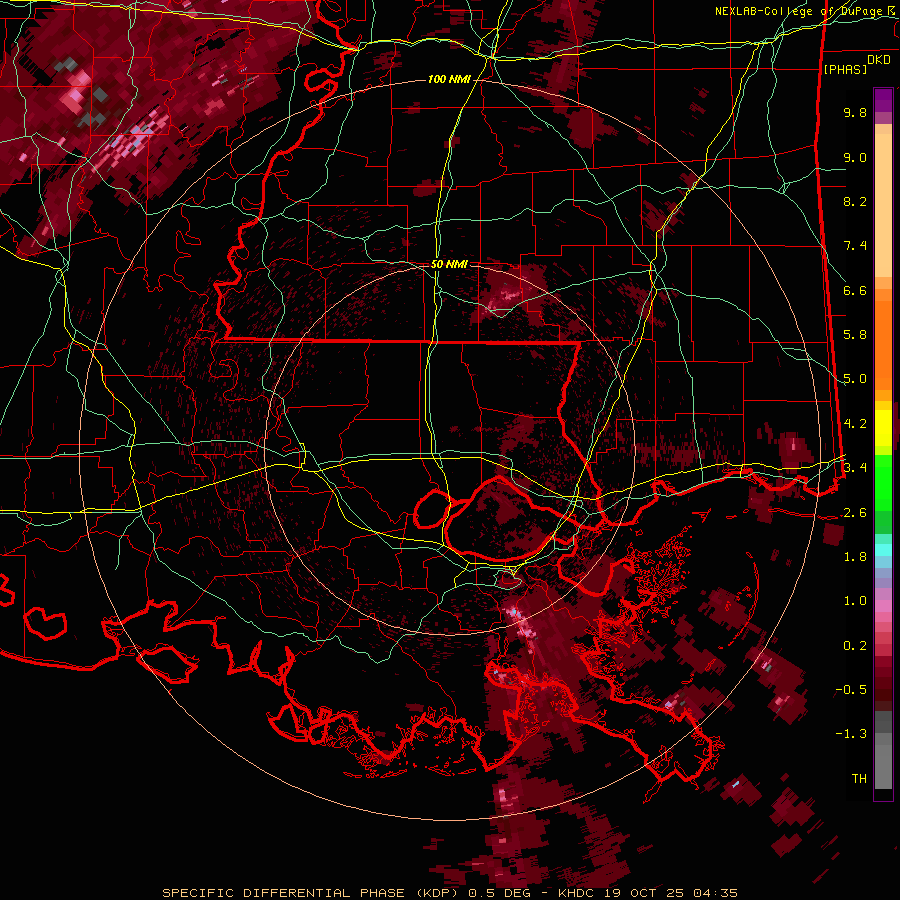Select the 5.0 value on the color scale
This screenshot has width=900, height=900.
(x=855, y=379)
